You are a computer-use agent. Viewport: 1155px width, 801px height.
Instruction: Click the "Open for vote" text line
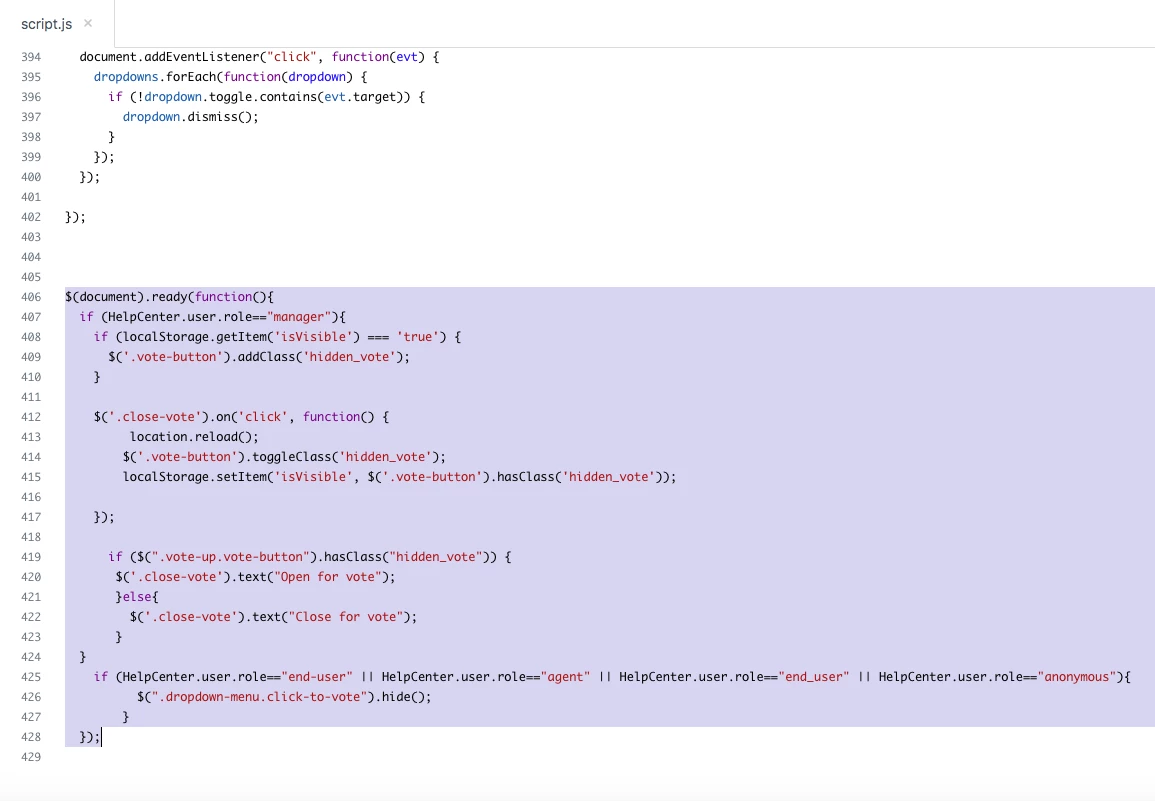[x=255, y=577]
